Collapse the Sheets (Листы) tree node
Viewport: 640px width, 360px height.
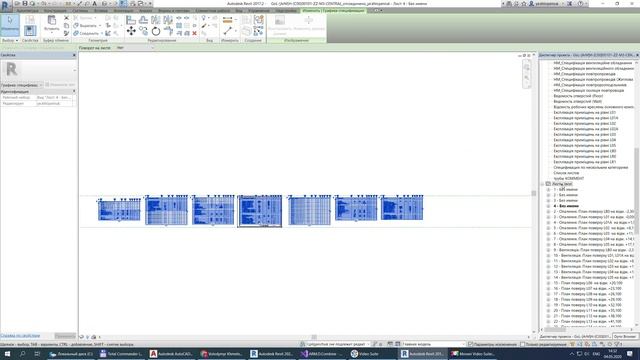click(x=542, y=184)
